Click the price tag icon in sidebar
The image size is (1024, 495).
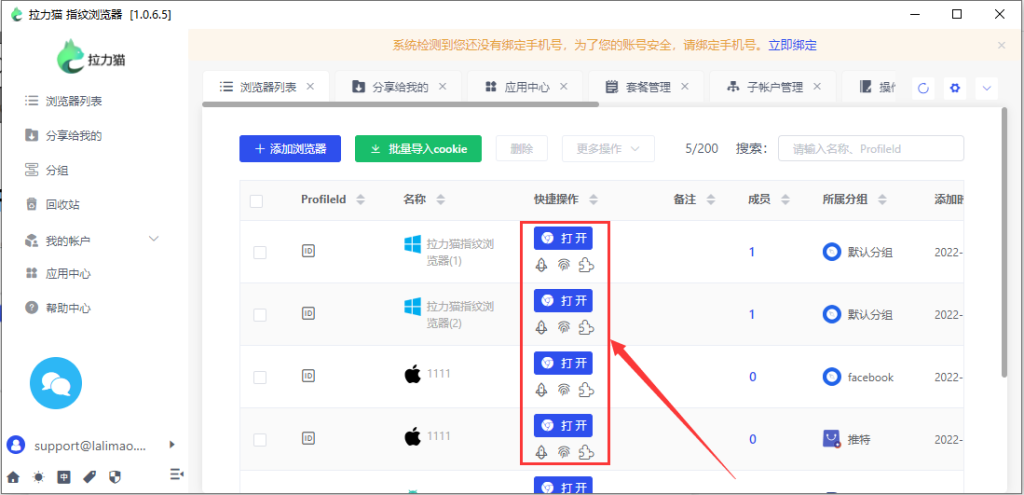point(89,477)
